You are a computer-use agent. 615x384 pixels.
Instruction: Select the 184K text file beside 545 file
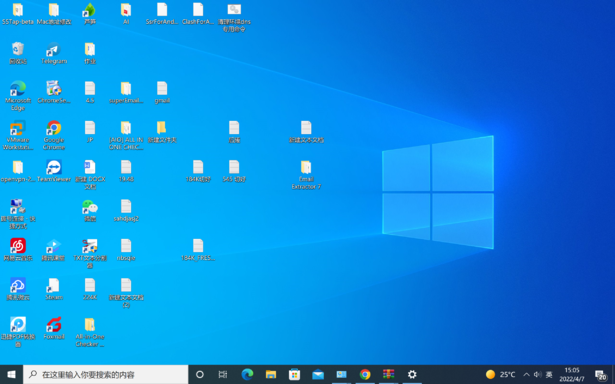coord(198,171)
